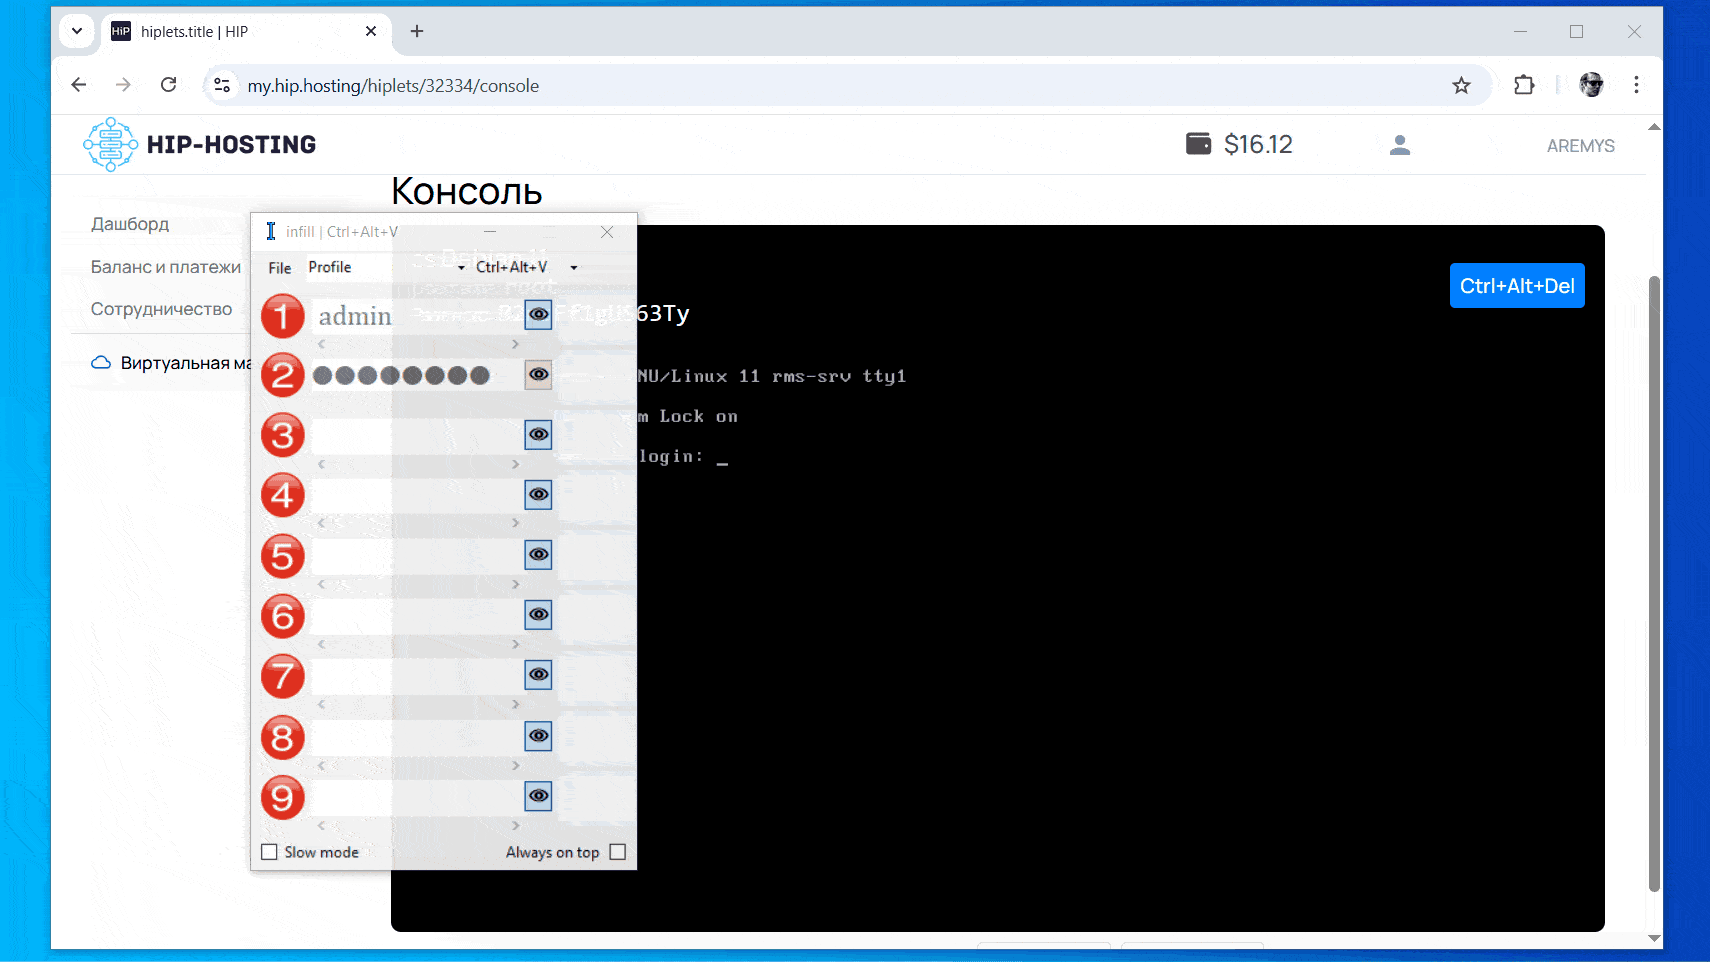Click the page's vertical scrollbar
Viewport: 1710px width, 962px height.
[x=1653, y=580]
